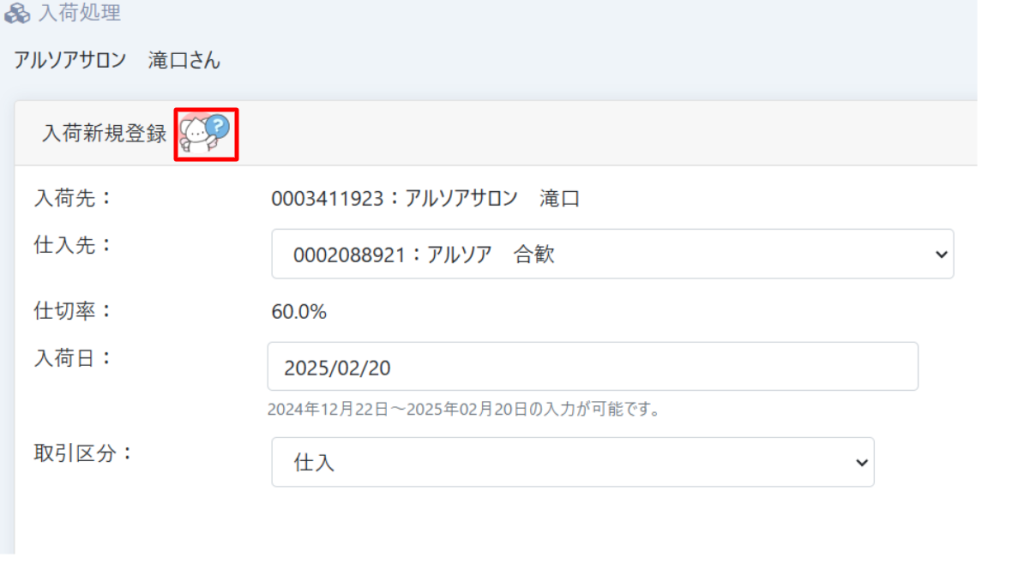
Task: Click the 取引区分 field label
Action: click(x=84, y=452)
